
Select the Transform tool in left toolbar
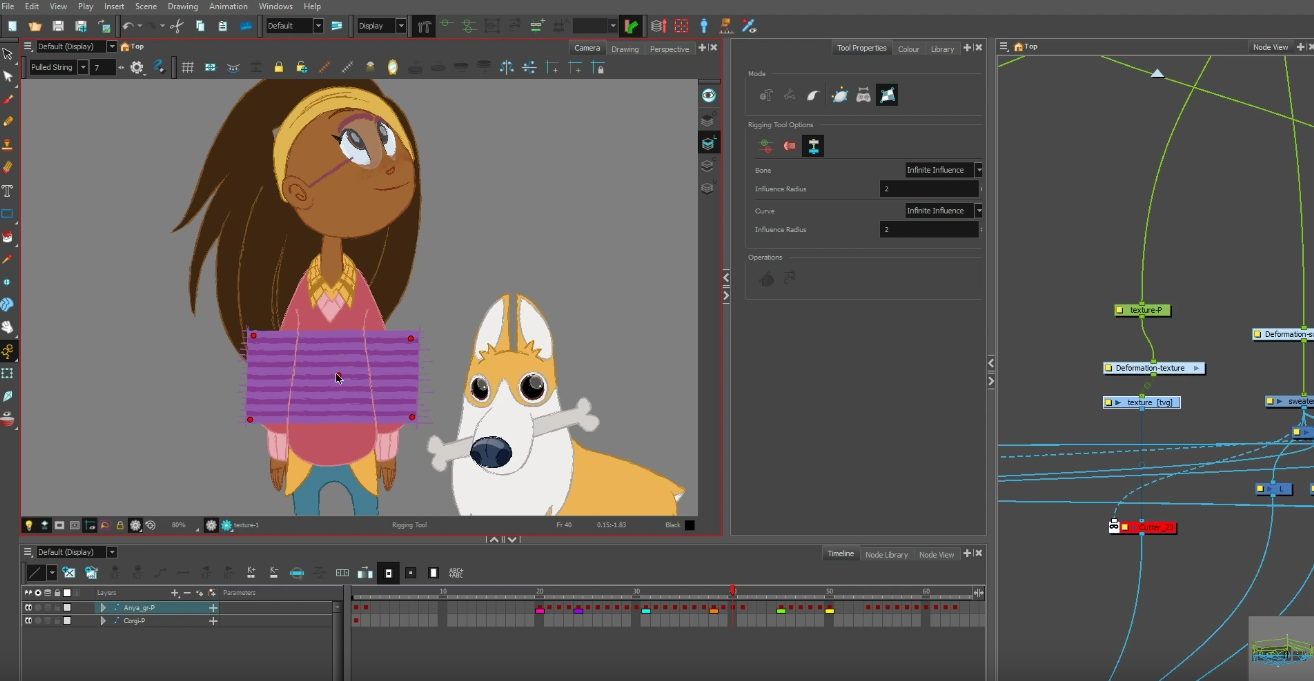click(x=9, y=54)
